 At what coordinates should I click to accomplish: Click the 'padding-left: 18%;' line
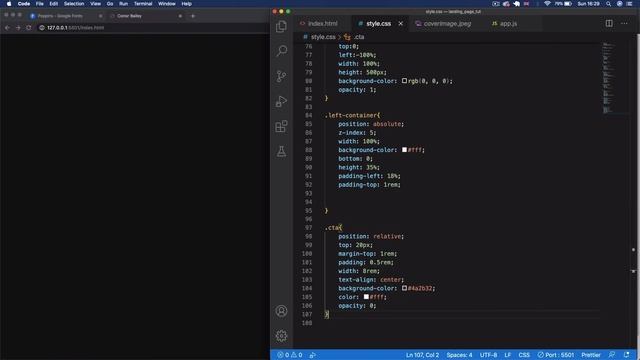coord(369,176)
